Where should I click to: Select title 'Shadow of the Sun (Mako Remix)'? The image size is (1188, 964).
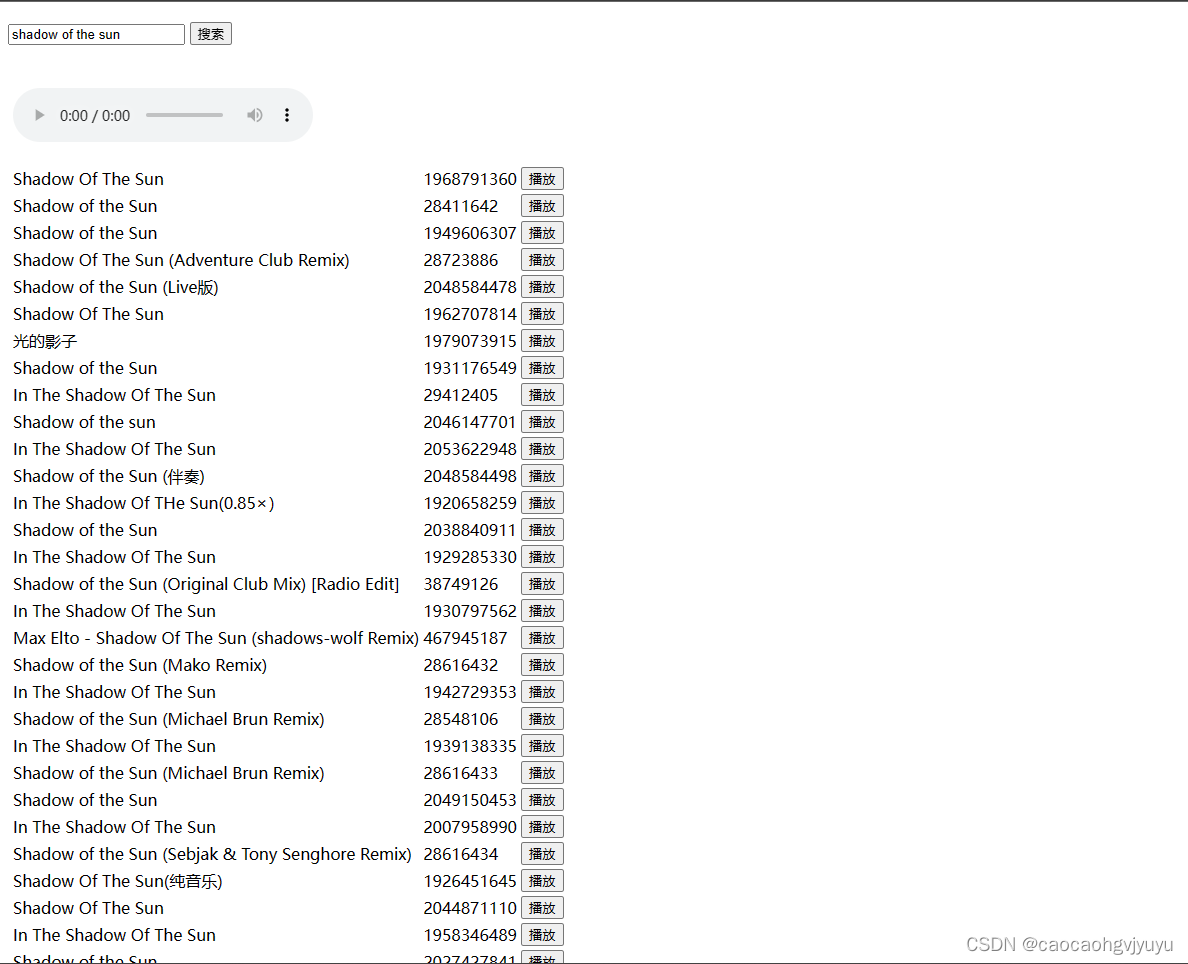point(140,665)
